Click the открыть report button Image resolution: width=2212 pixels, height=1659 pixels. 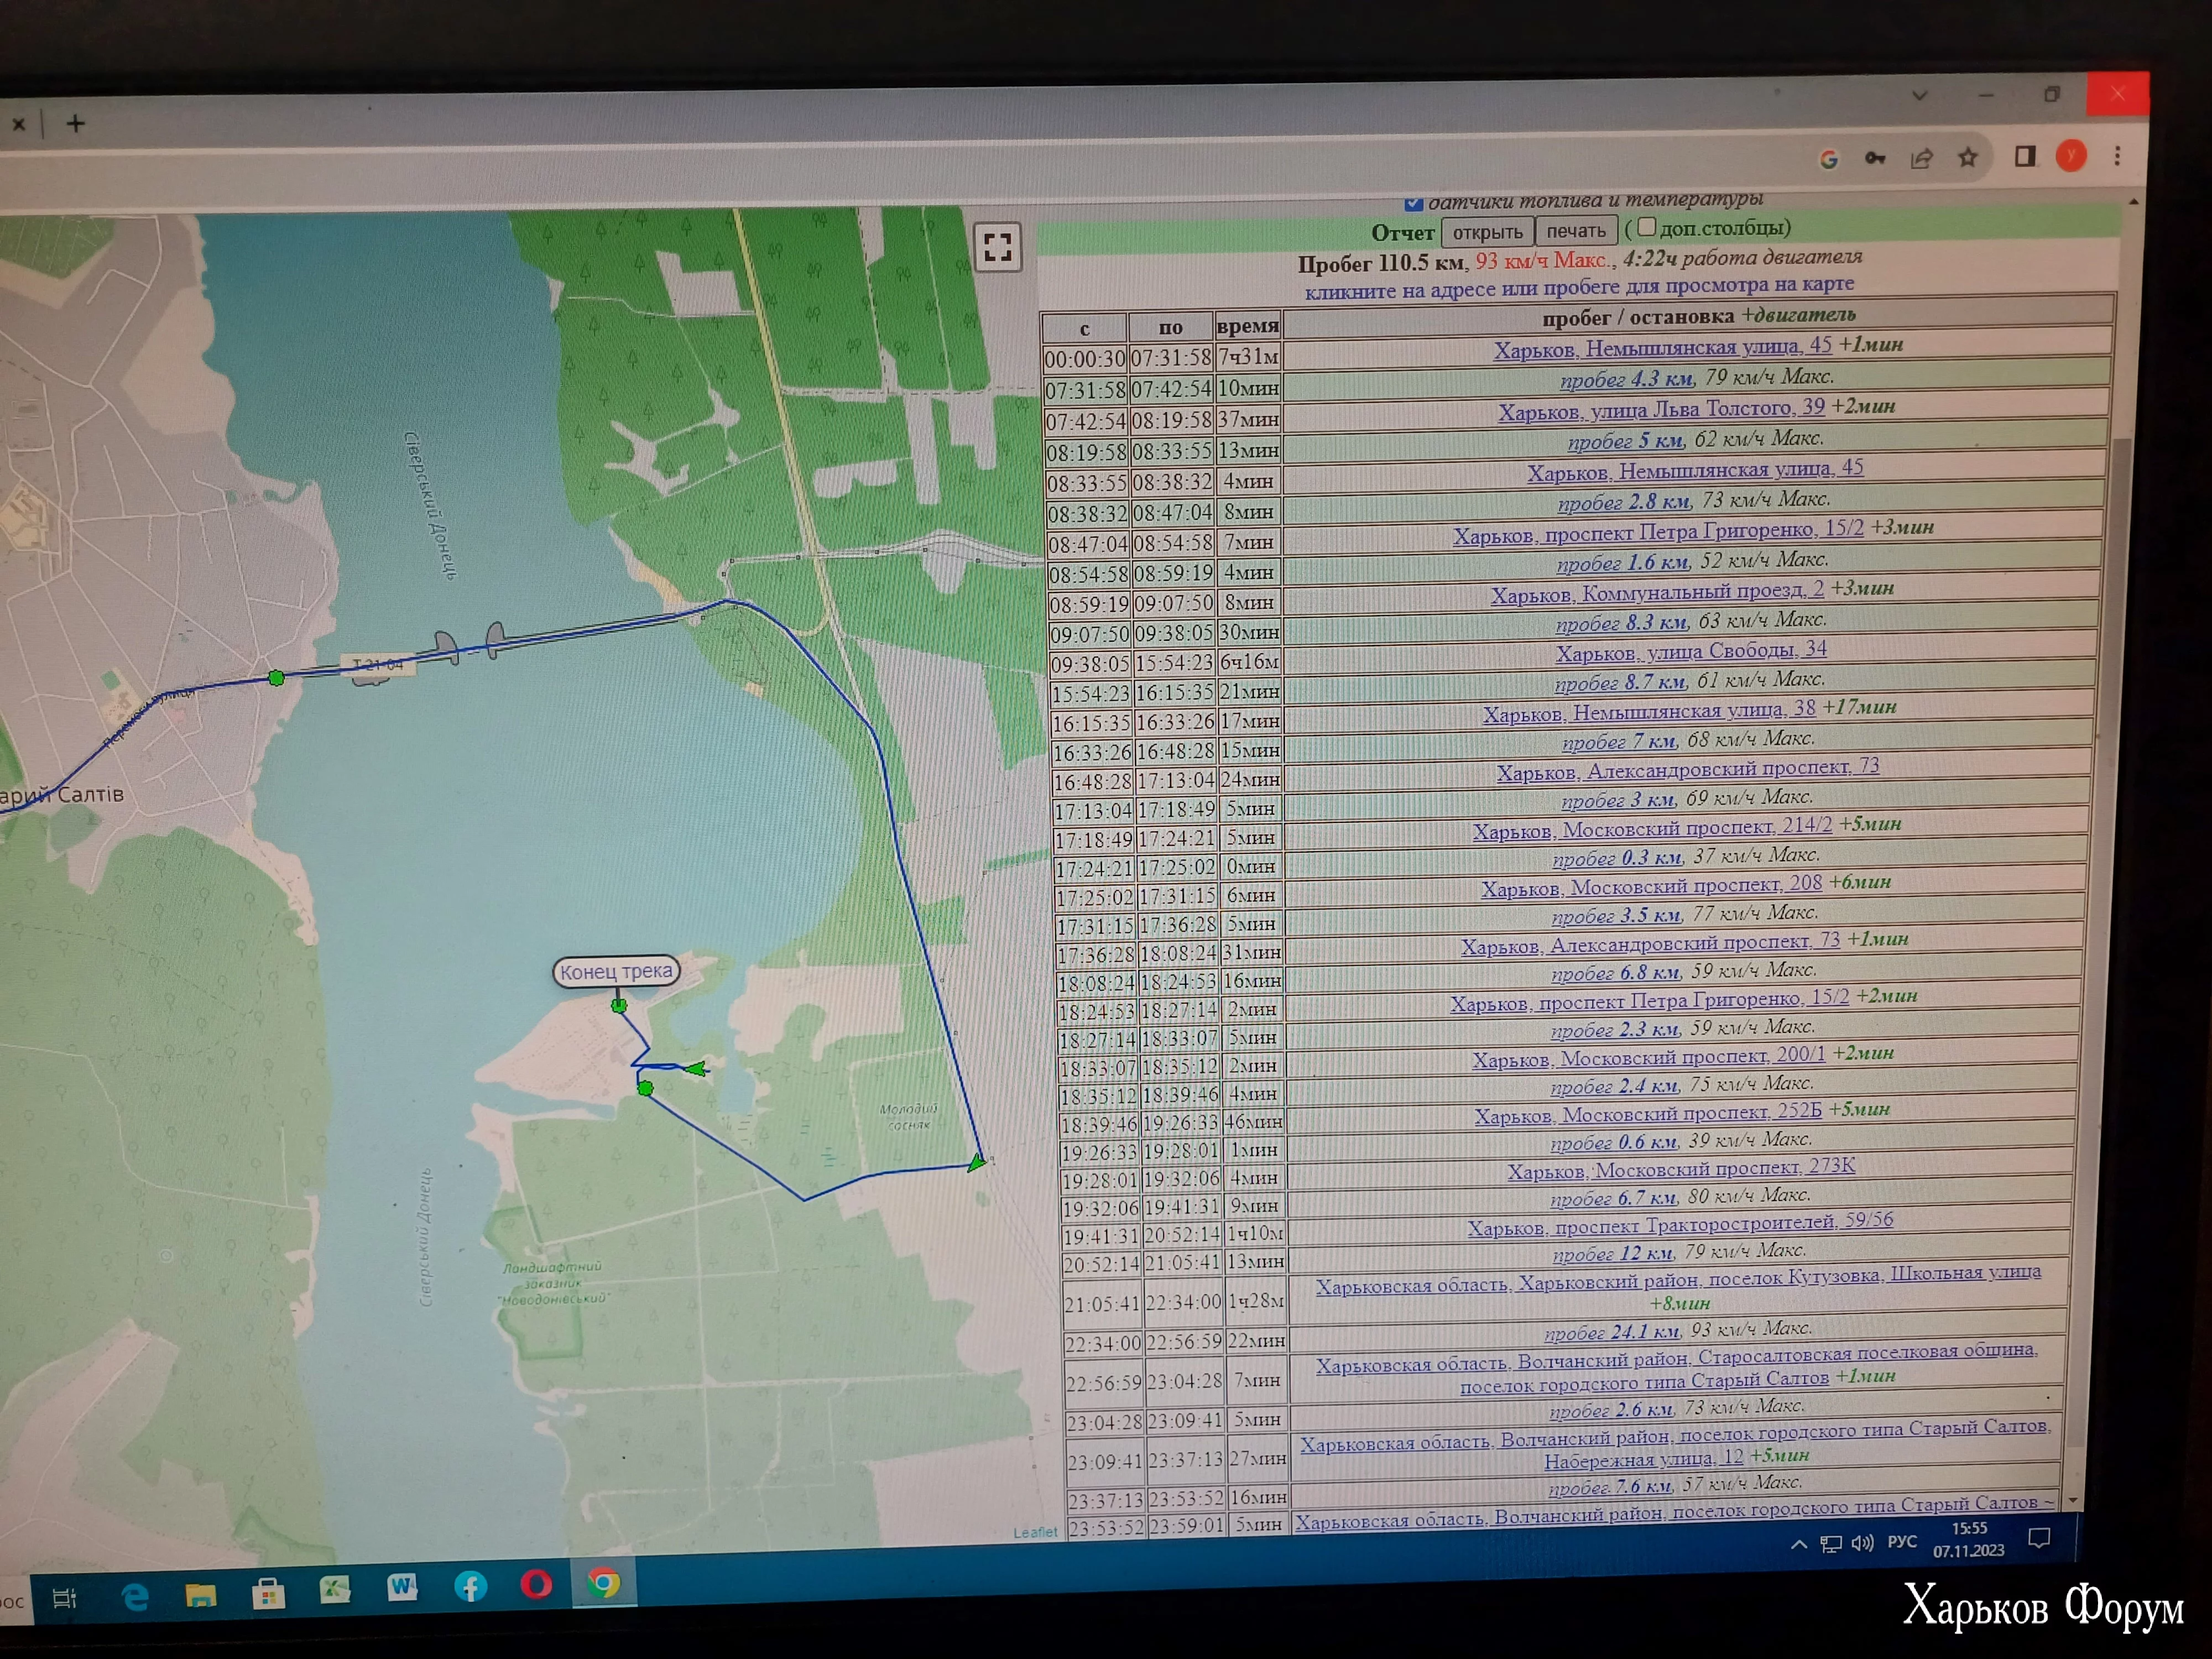[1487, 232]
